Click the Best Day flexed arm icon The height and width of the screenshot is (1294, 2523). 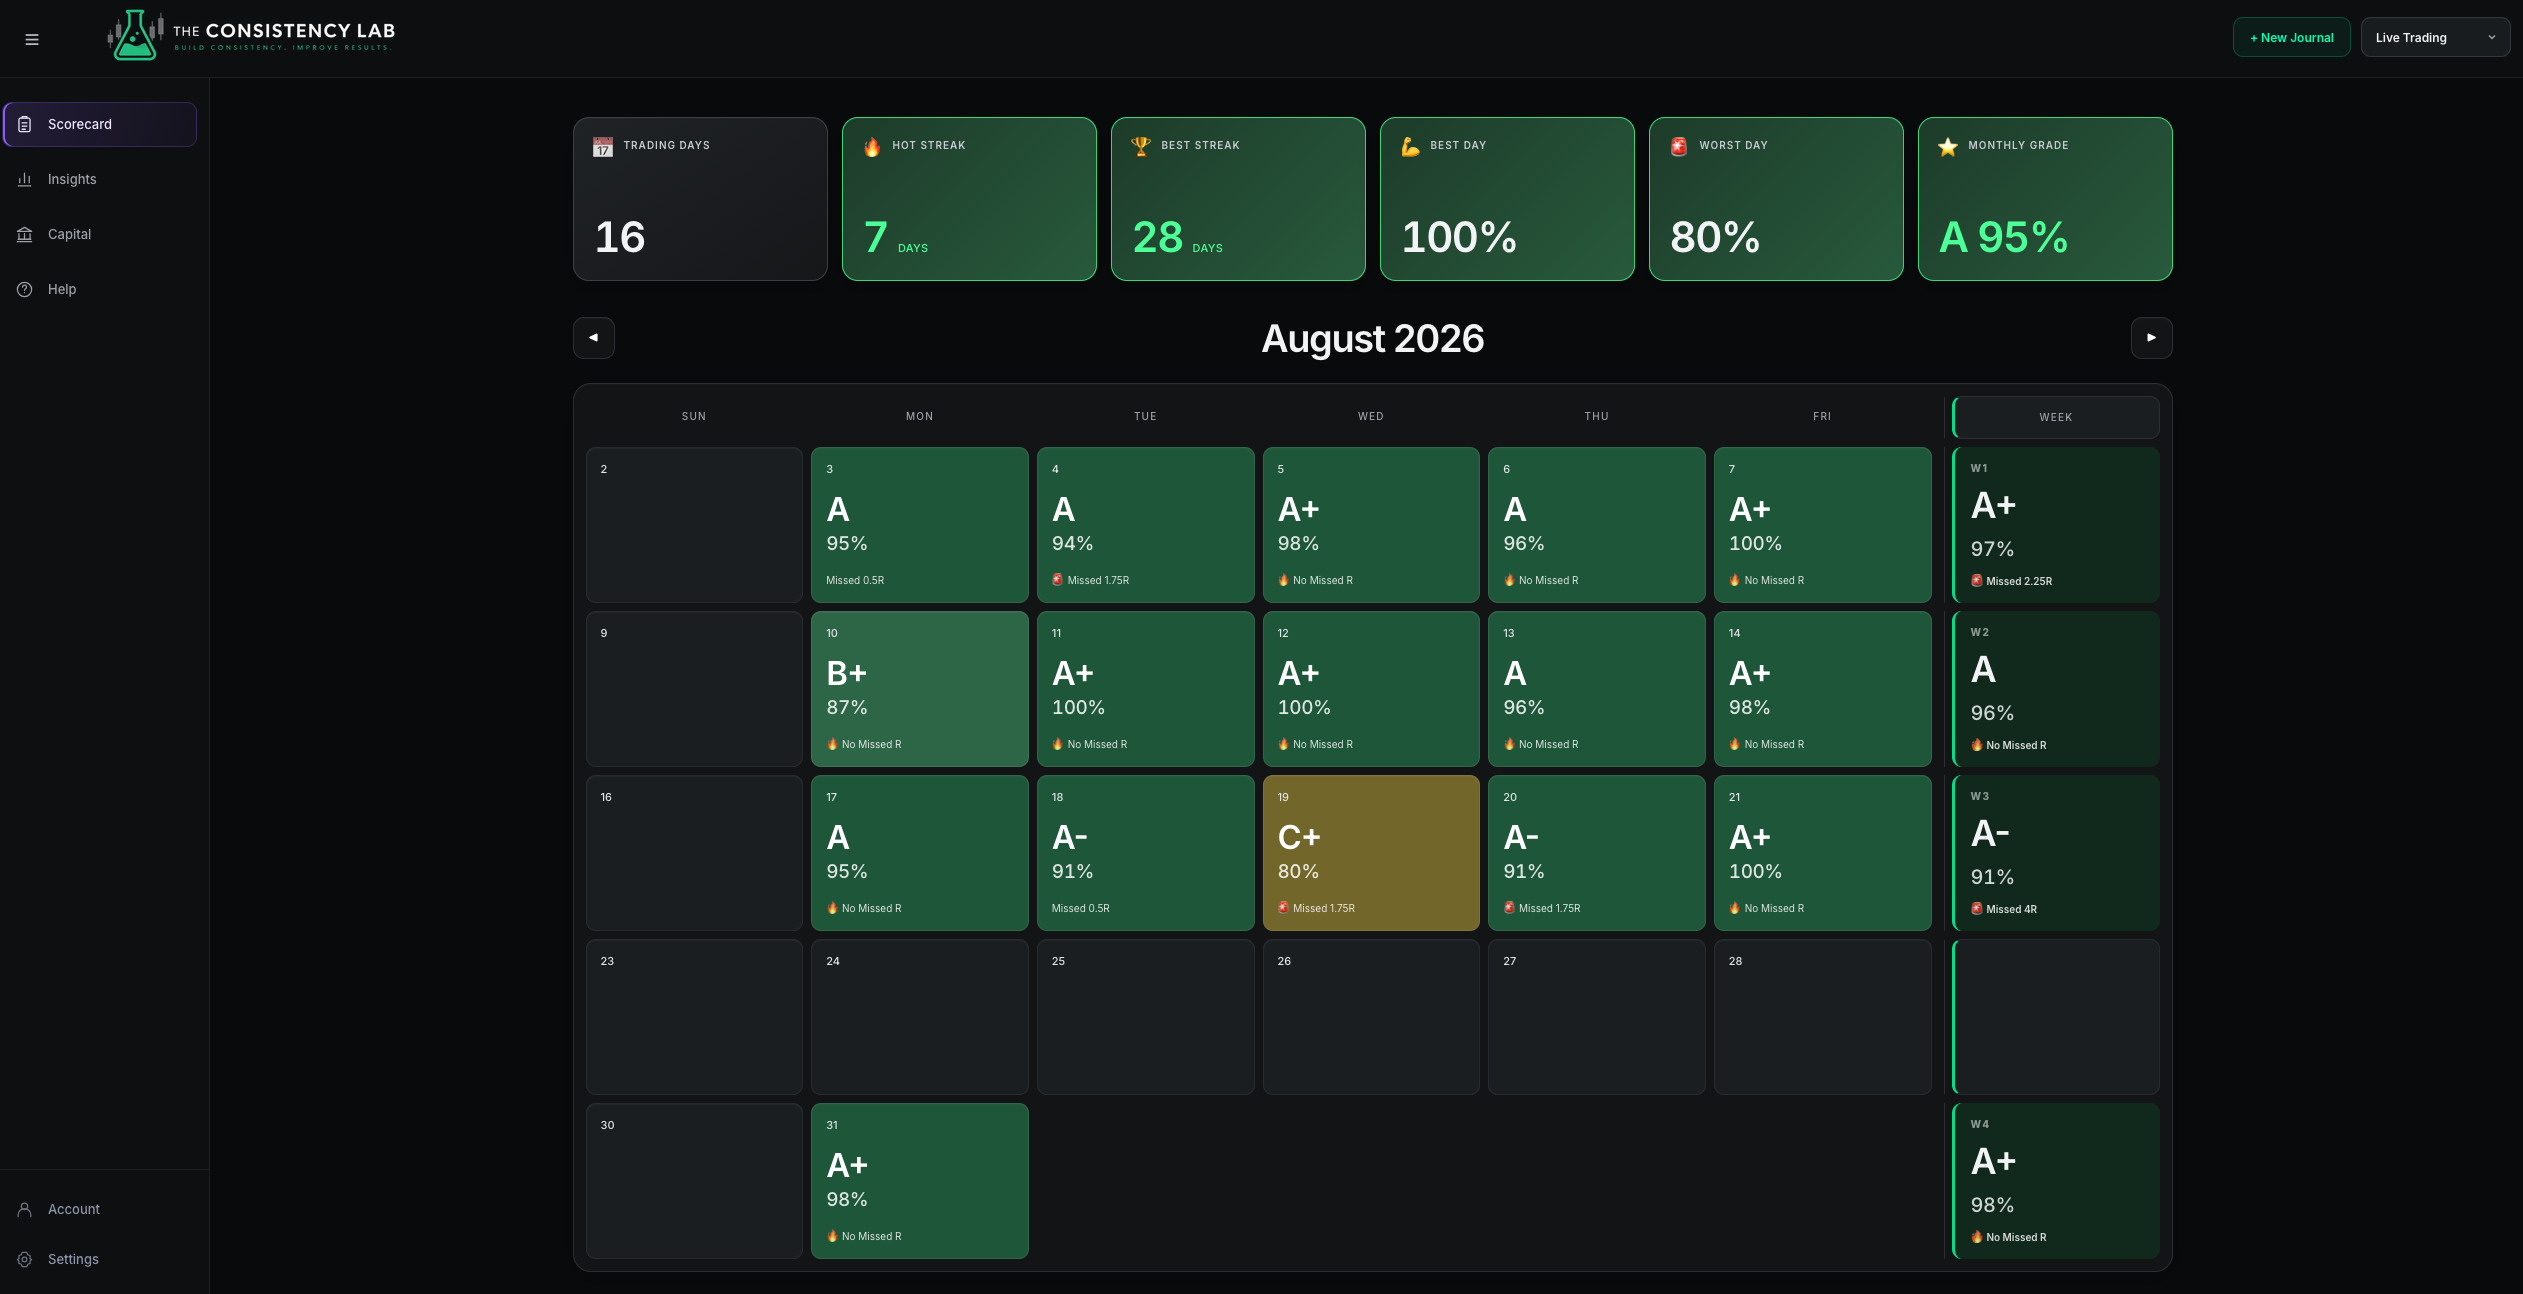tap(1410, 147)
